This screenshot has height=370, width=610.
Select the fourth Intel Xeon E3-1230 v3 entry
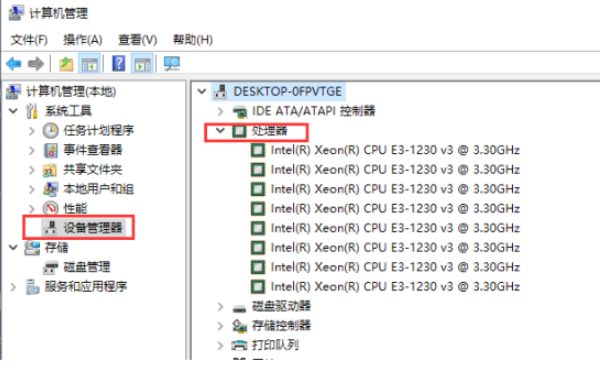coord(395,209)
